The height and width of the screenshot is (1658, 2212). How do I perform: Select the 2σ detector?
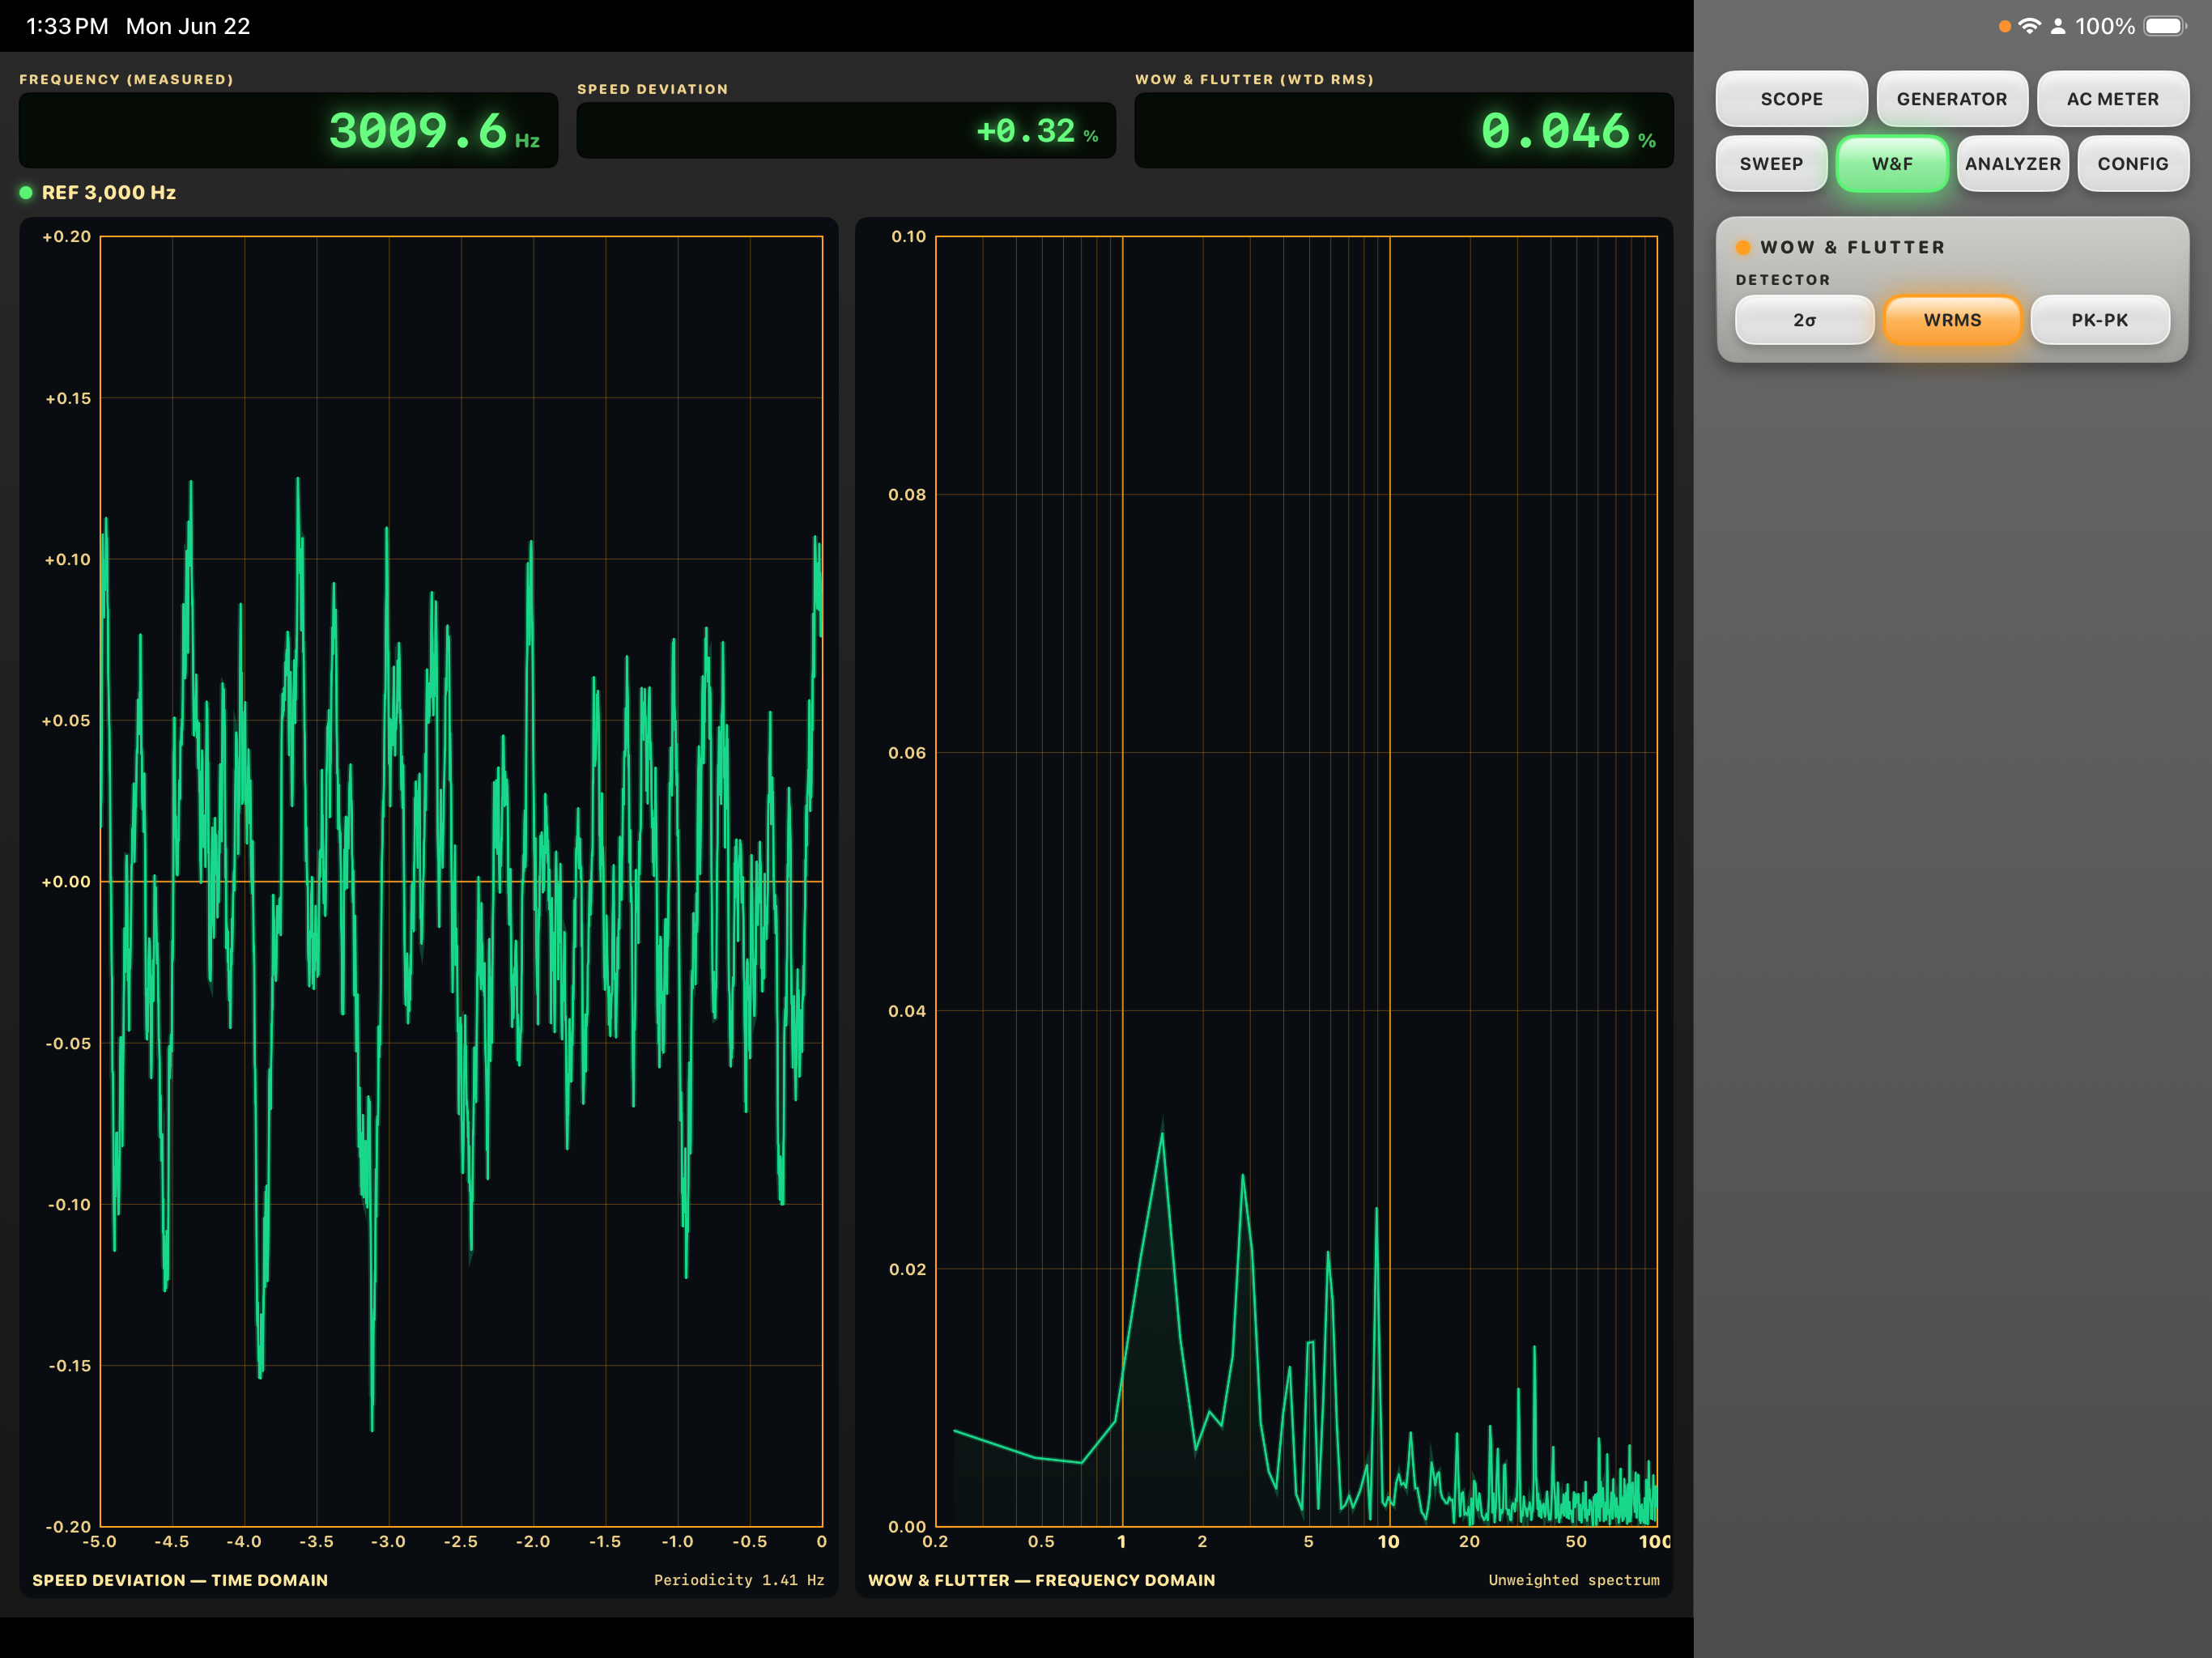[x=1804, y=320]
